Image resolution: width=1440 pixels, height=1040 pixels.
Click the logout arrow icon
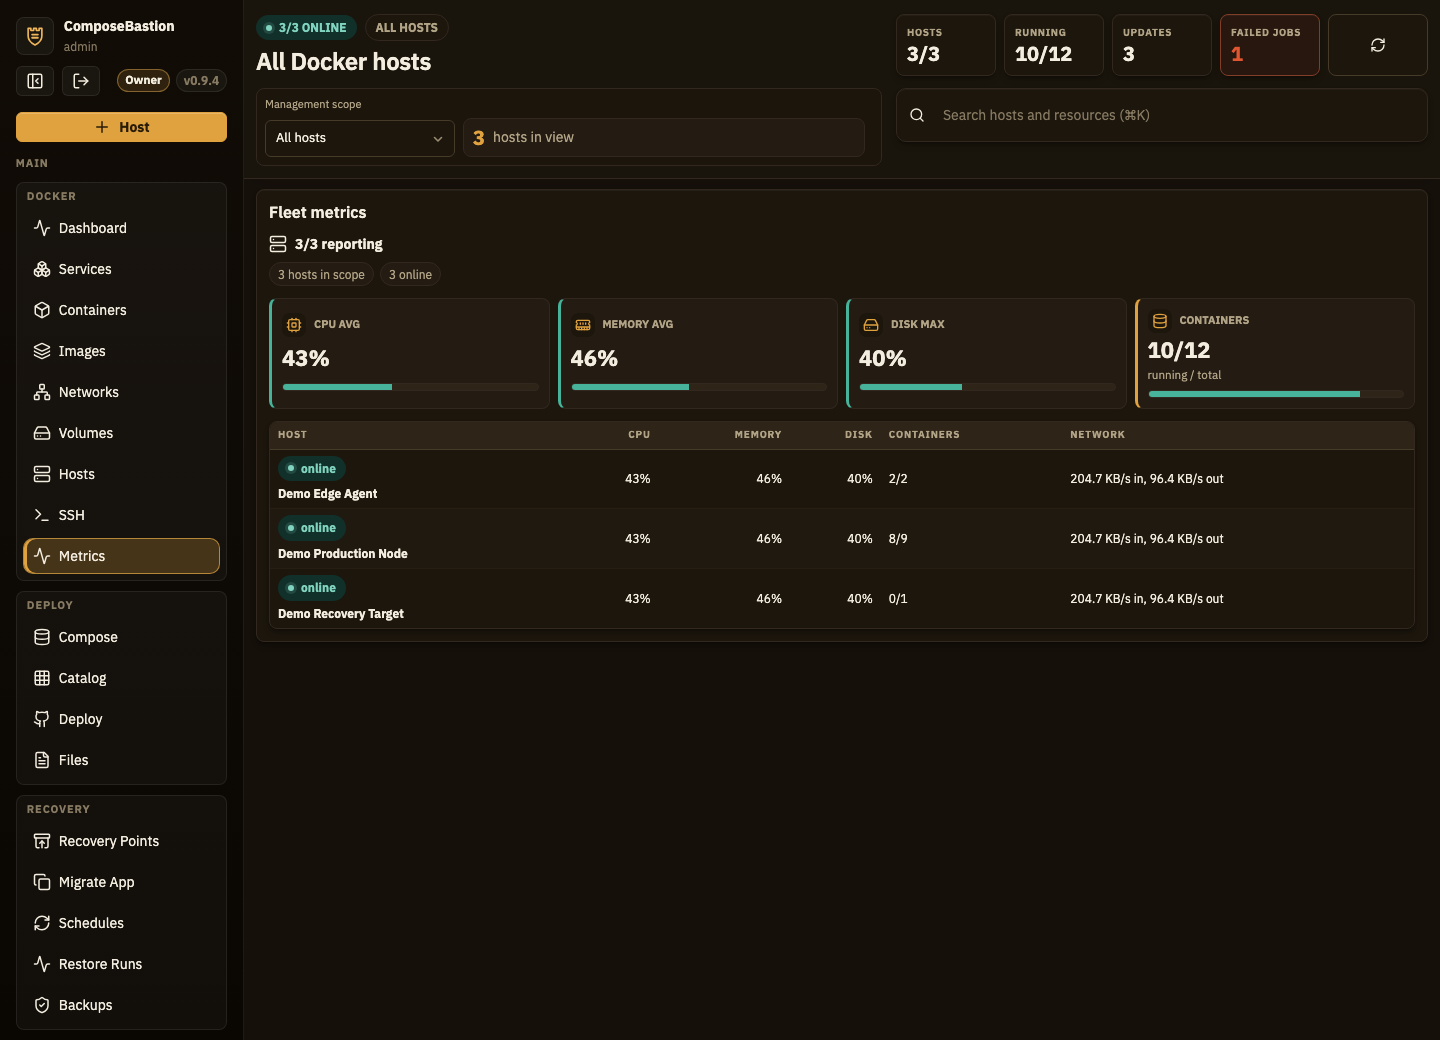click(81, 81)
